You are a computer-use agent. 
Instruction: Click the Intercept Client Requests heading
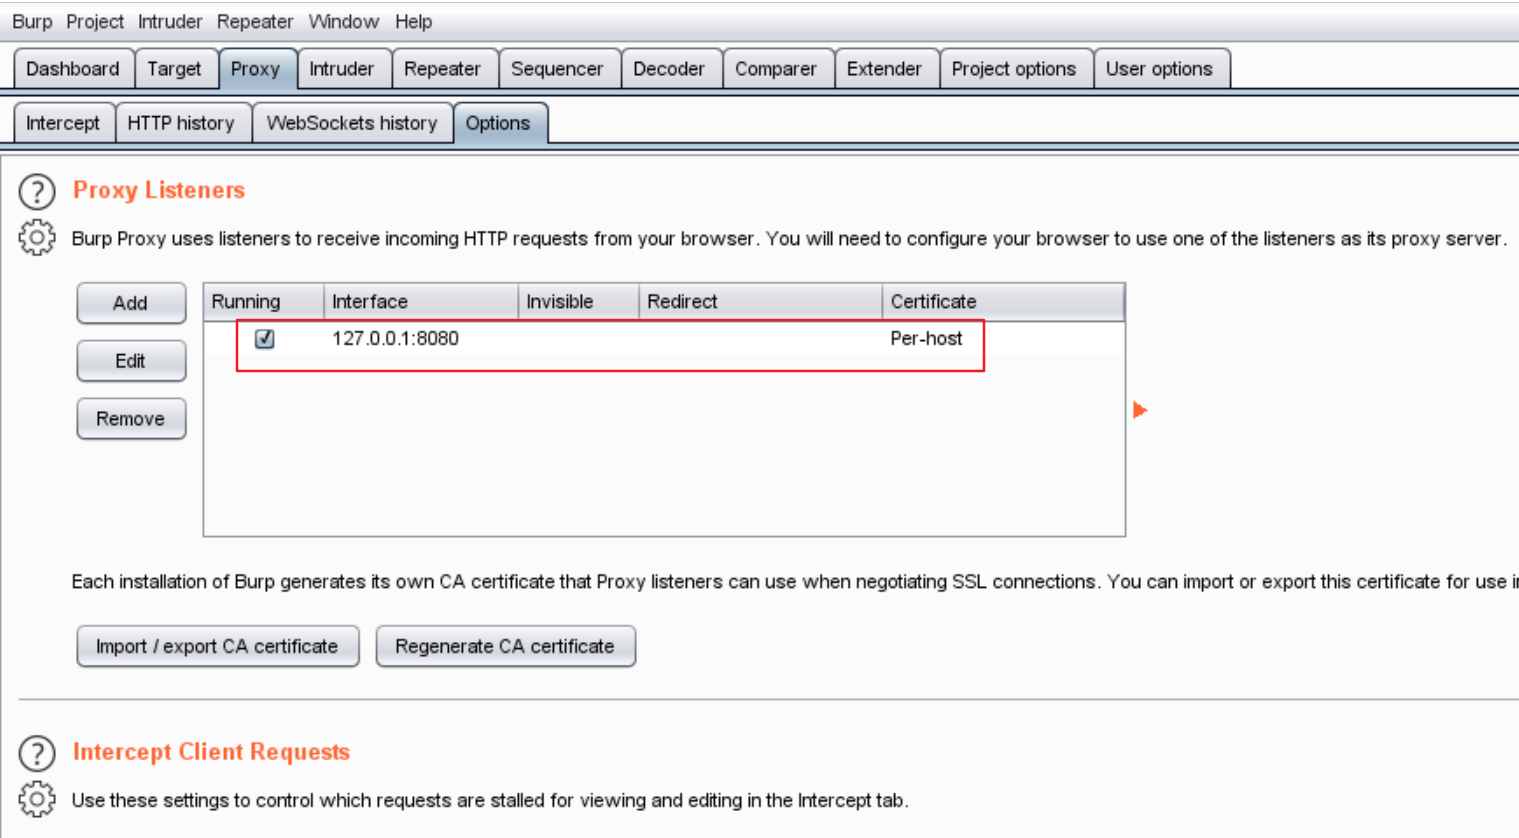click(212, 752)
